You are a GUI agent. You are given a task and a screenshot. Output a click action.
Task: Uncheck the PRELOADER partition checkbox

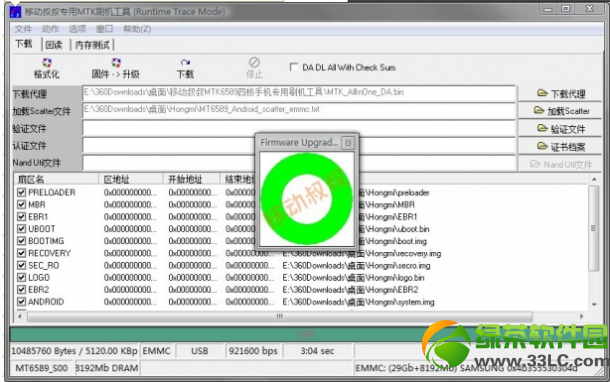(21, 192)
